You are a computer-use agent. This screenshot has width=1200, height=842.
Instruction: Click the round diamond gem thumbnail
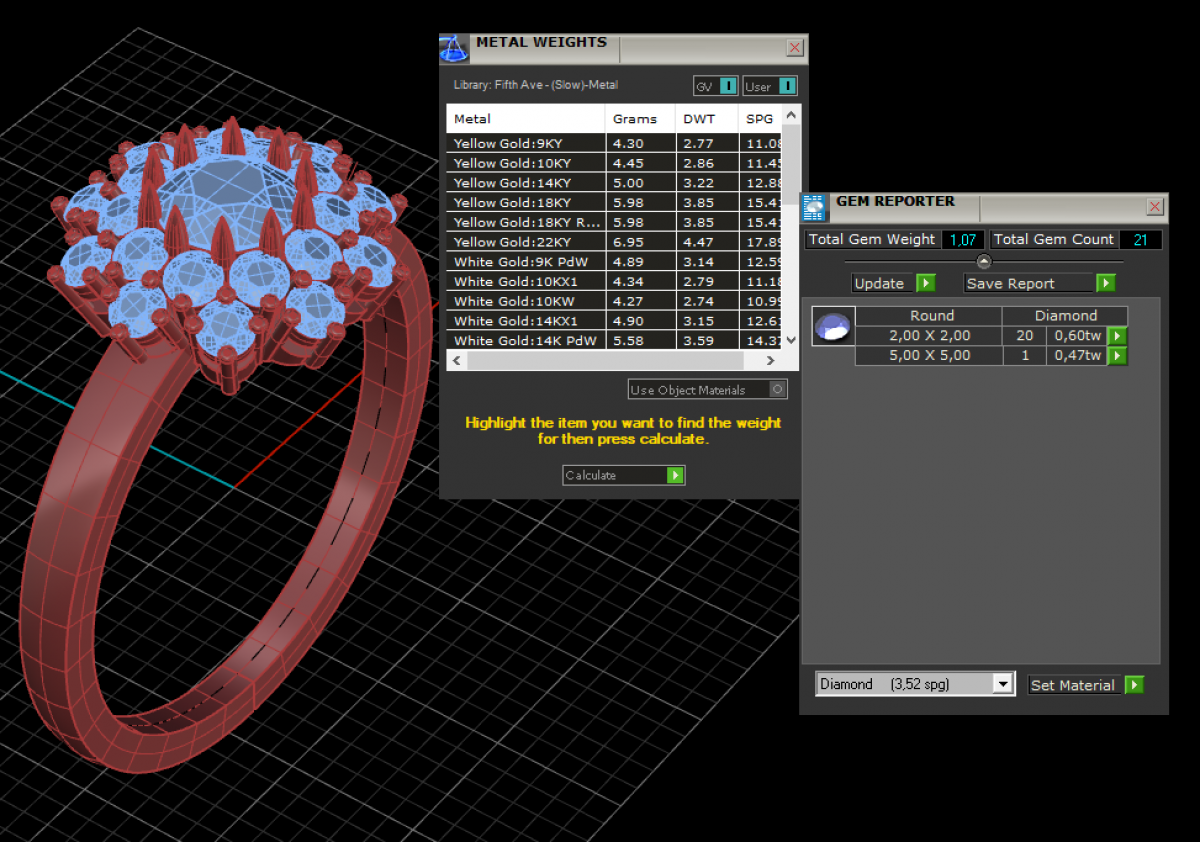(x=833, y=326)
